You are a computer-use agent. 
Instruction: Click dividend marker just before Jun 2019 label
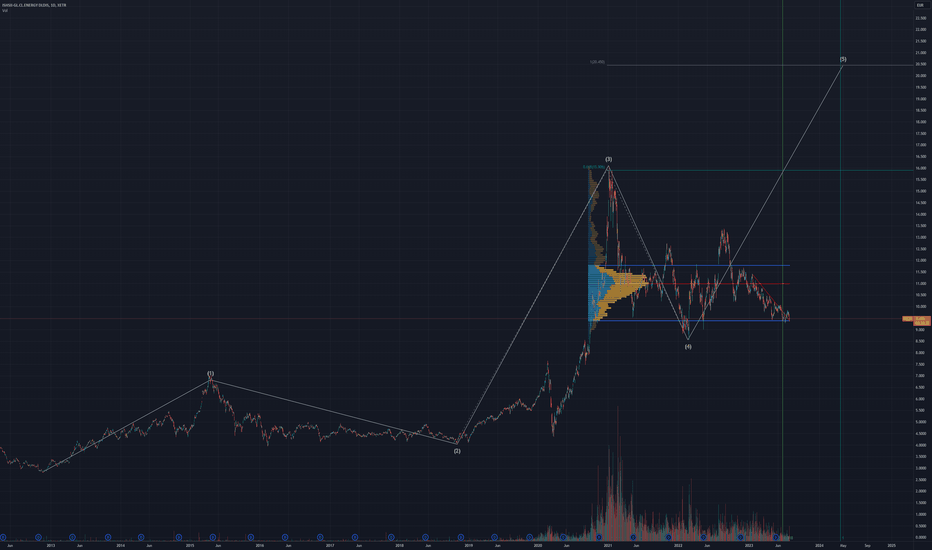pos(495,537)
